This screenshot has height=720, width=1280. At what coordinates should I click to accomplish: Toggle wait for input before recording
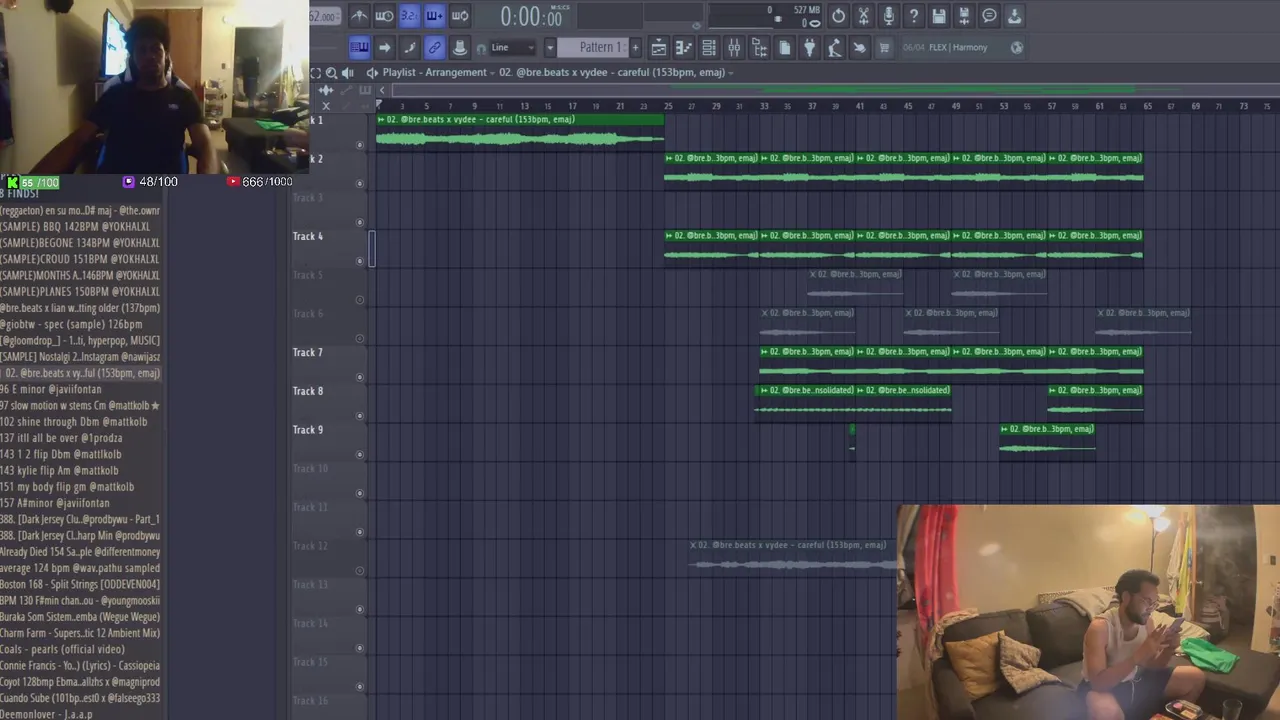[x=384, y=15]
